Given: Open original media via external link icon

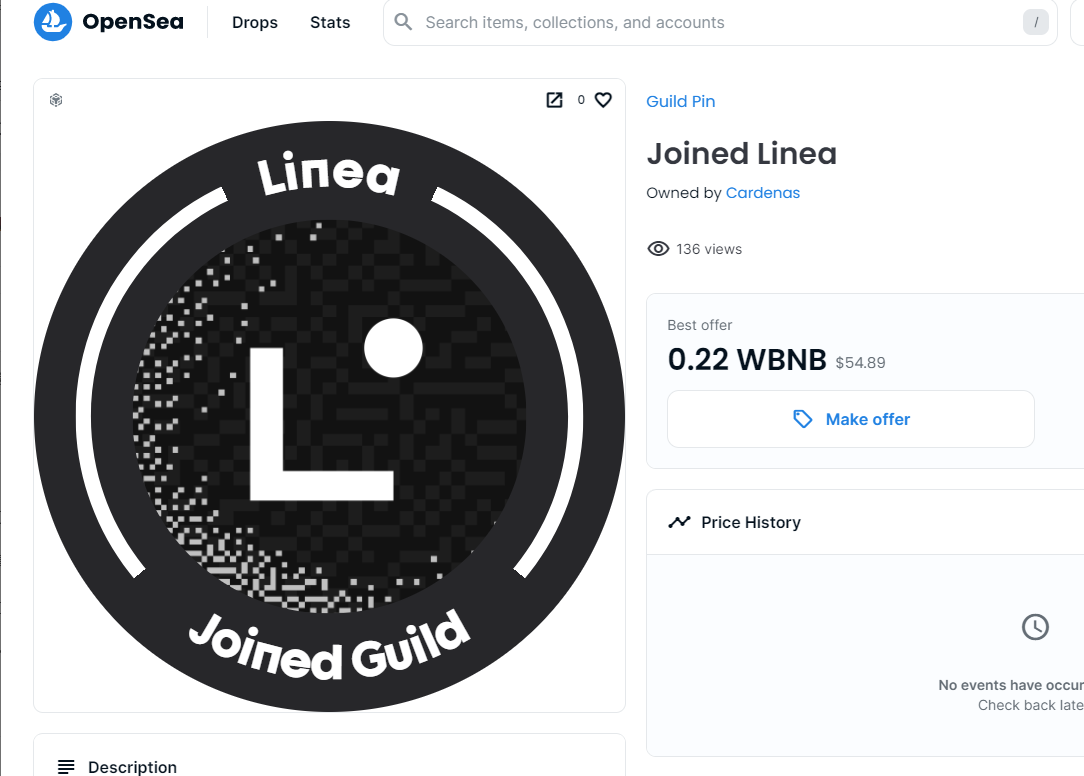Looking at the screenshot, I should pos(554,100).
